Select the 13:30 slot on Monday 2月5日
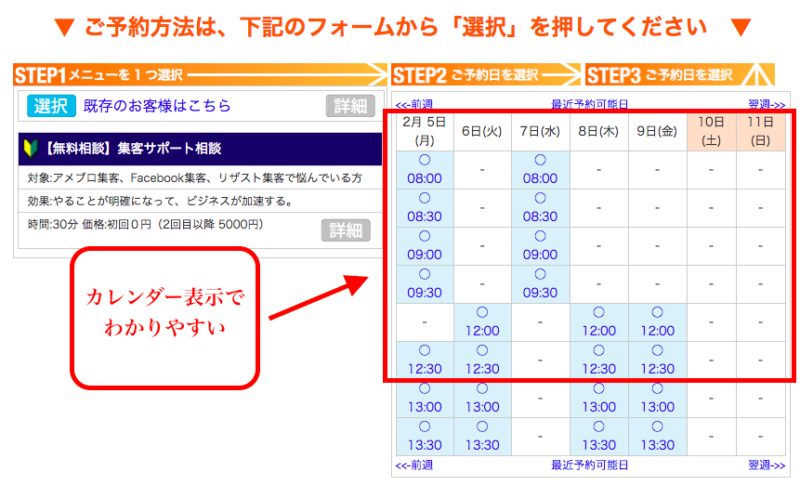800x485 pixels. pyautogui.click(x=424, y=437)
